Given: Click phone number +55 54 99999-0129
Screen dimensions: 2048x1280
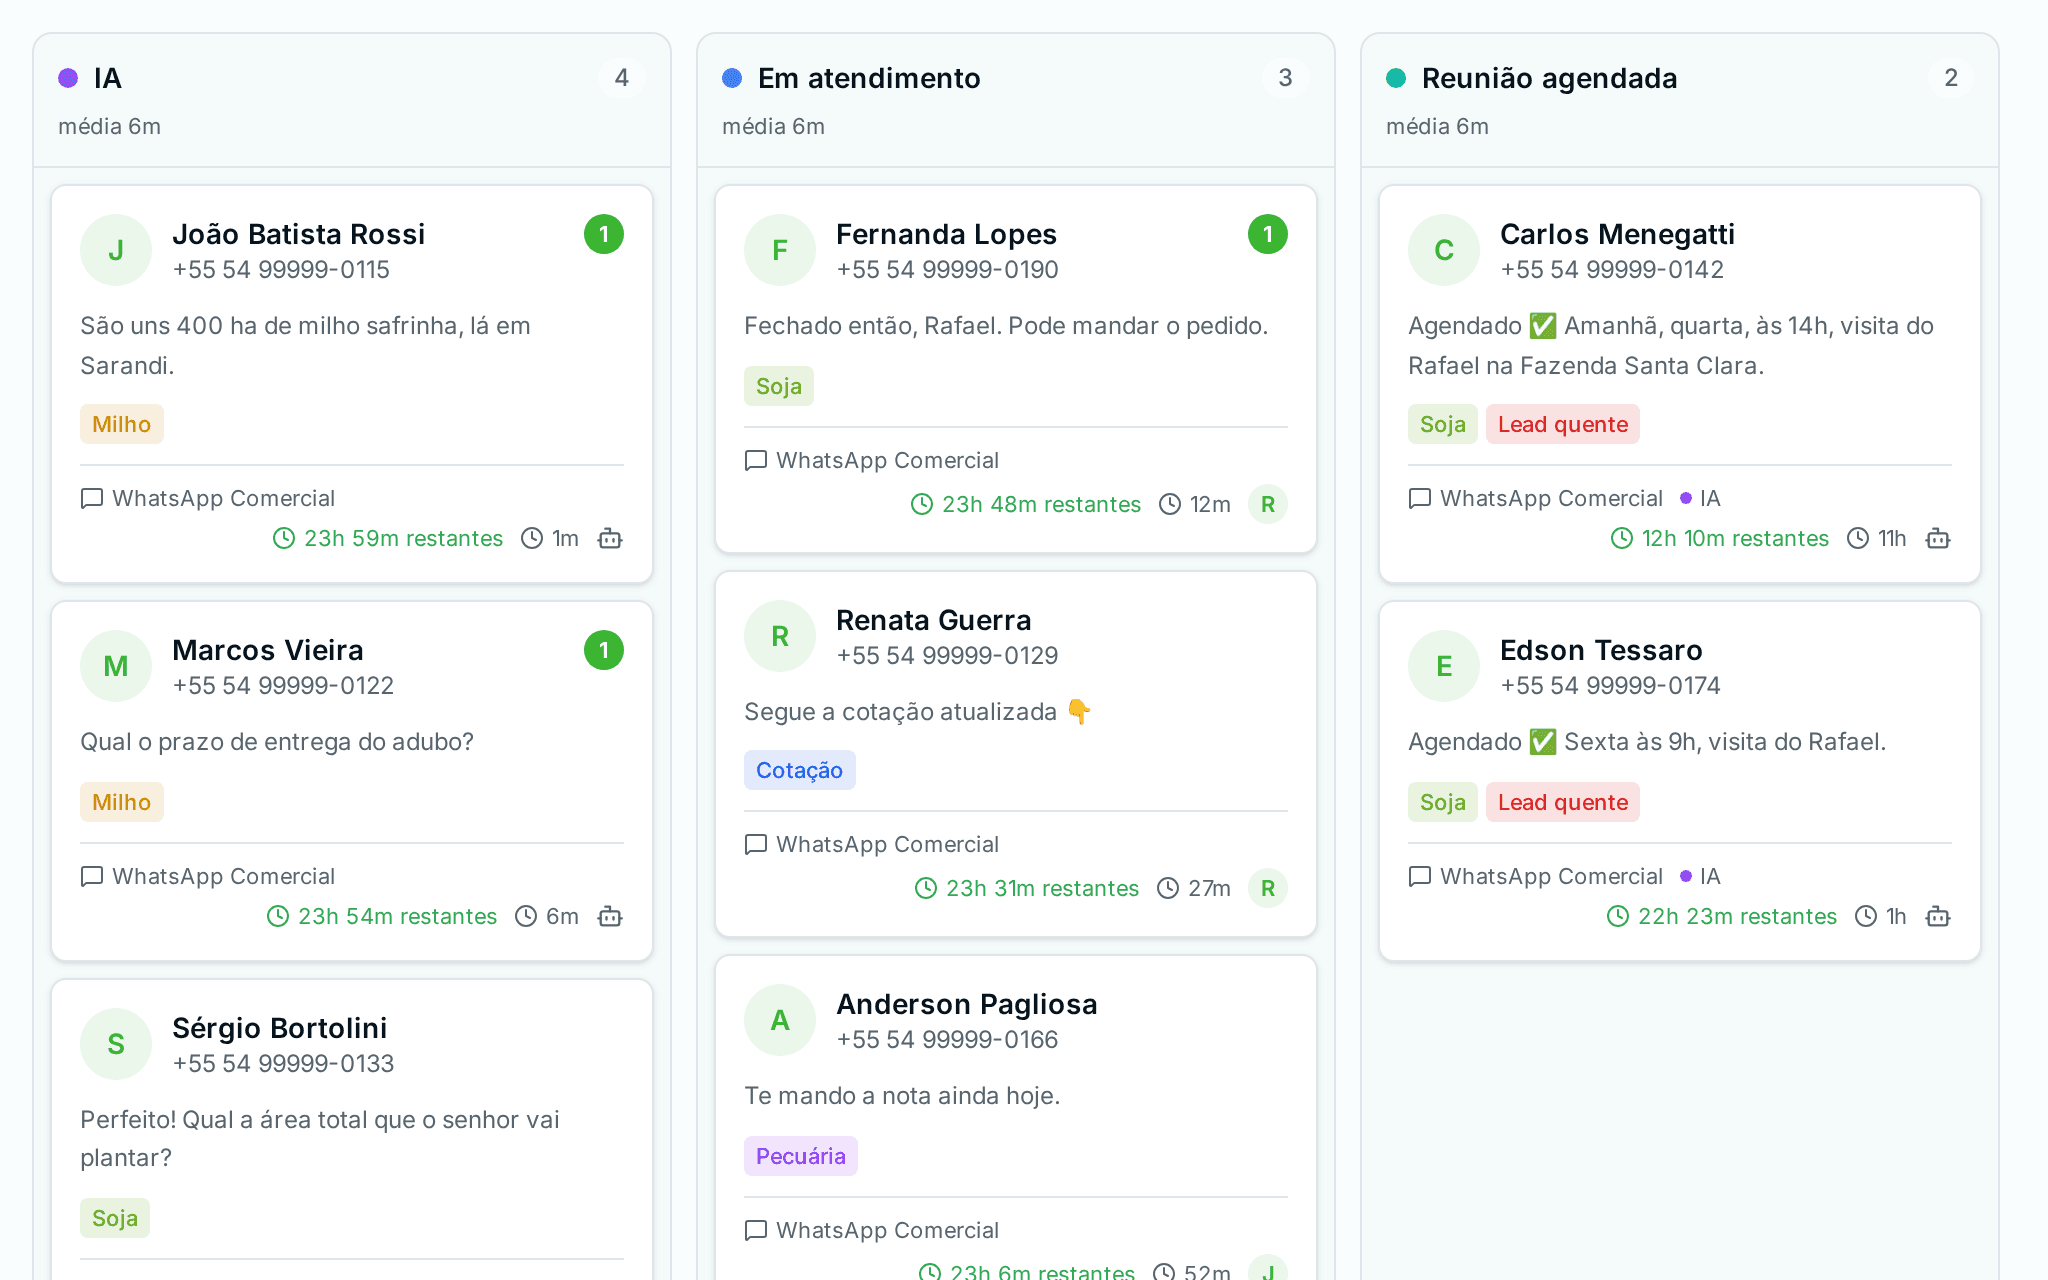Looking at the screenshot, I should pyautogui.click(x=947, y=656).
